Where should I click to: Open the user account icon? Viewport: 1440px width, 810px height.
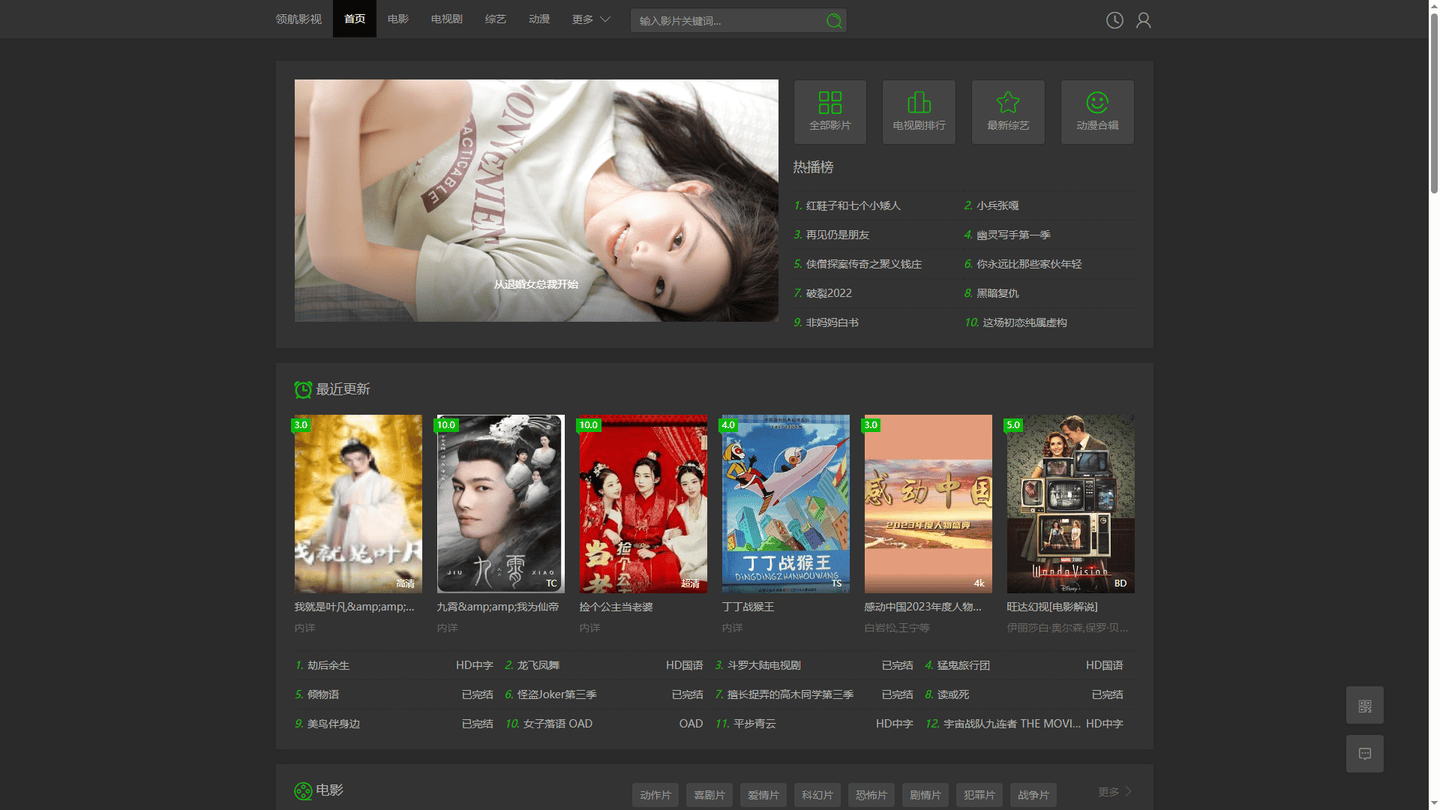click(x=1143, y=20)
